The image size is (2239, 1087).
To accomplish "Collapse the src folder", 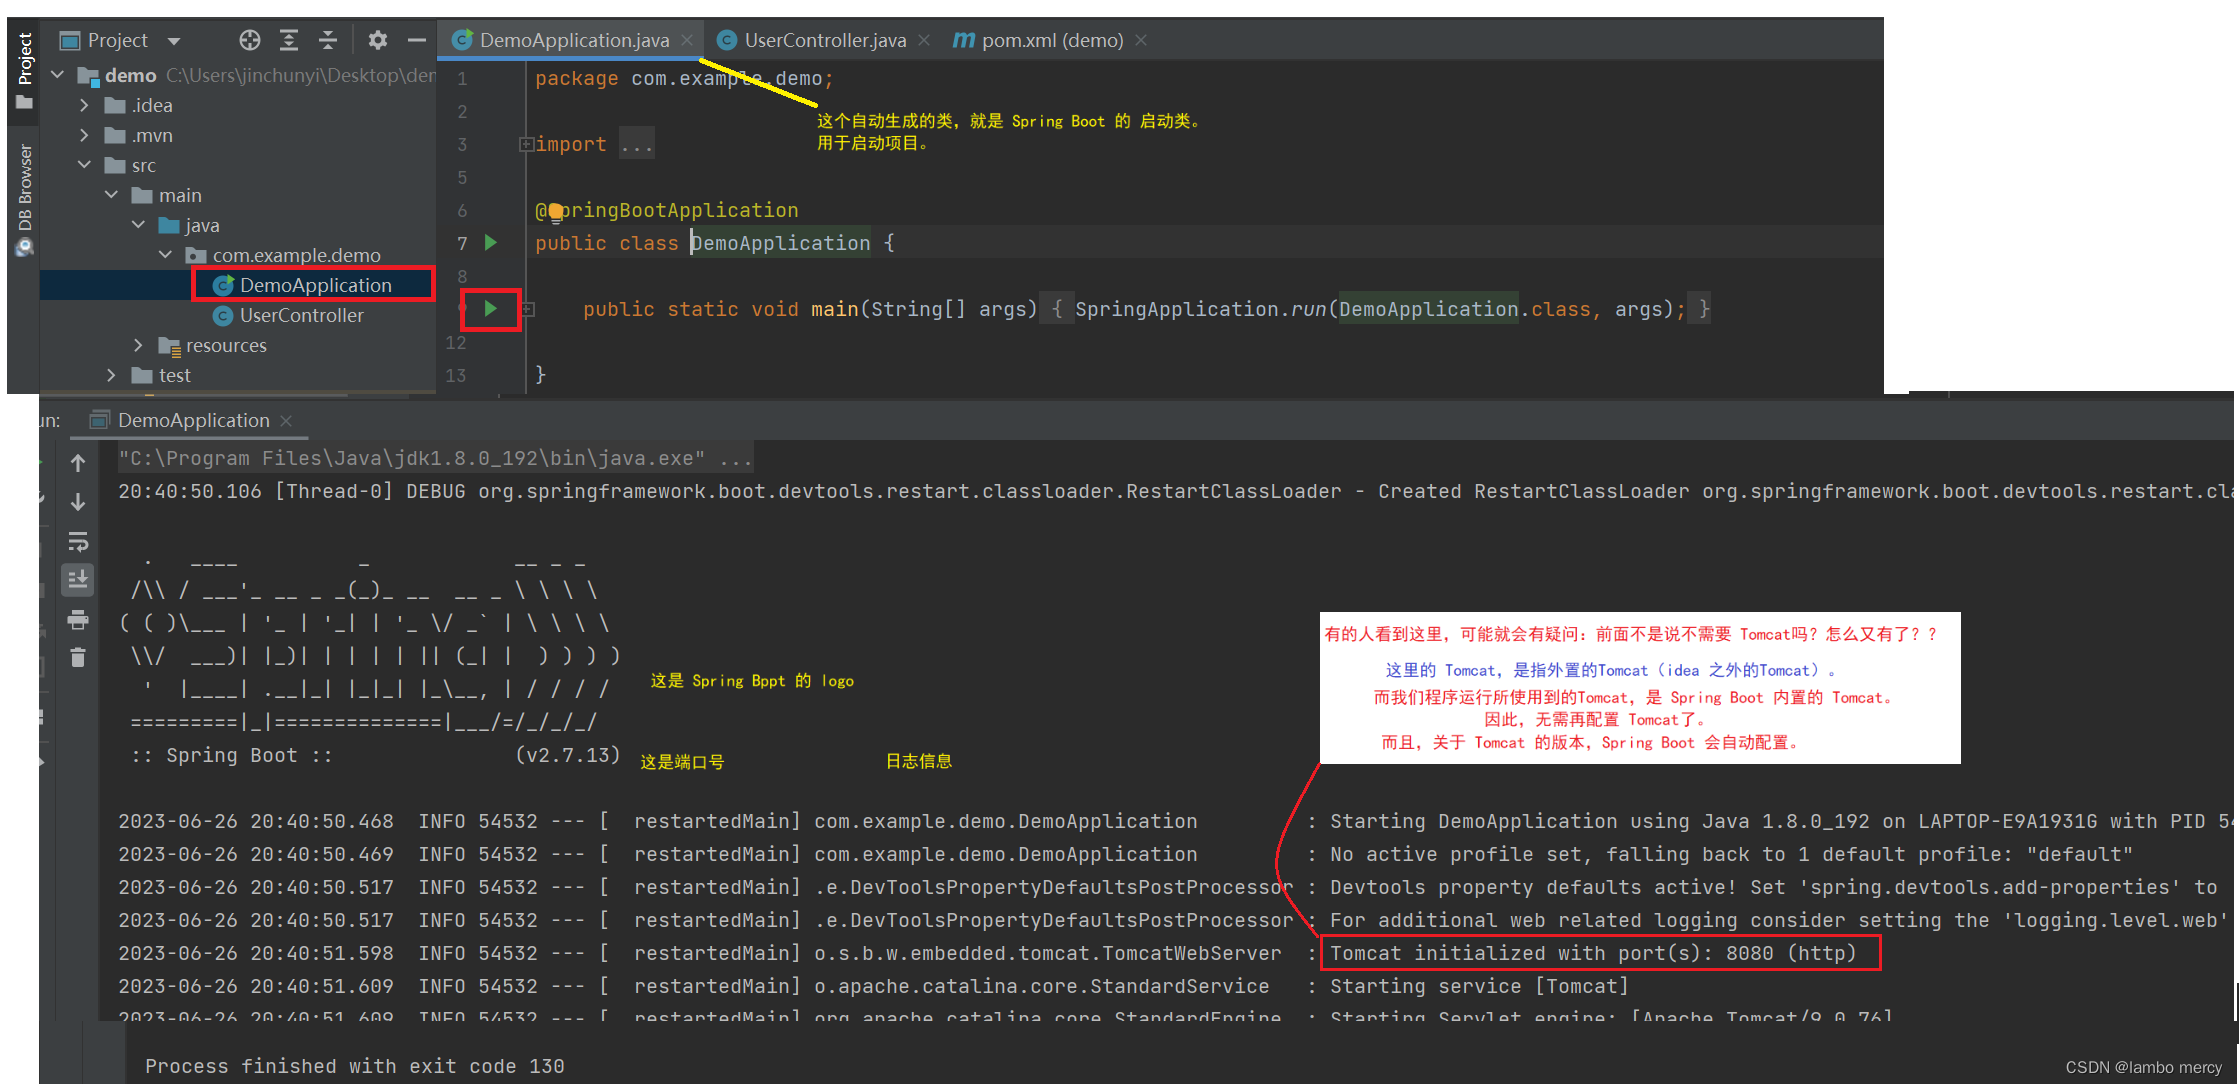I will point(84,165).
